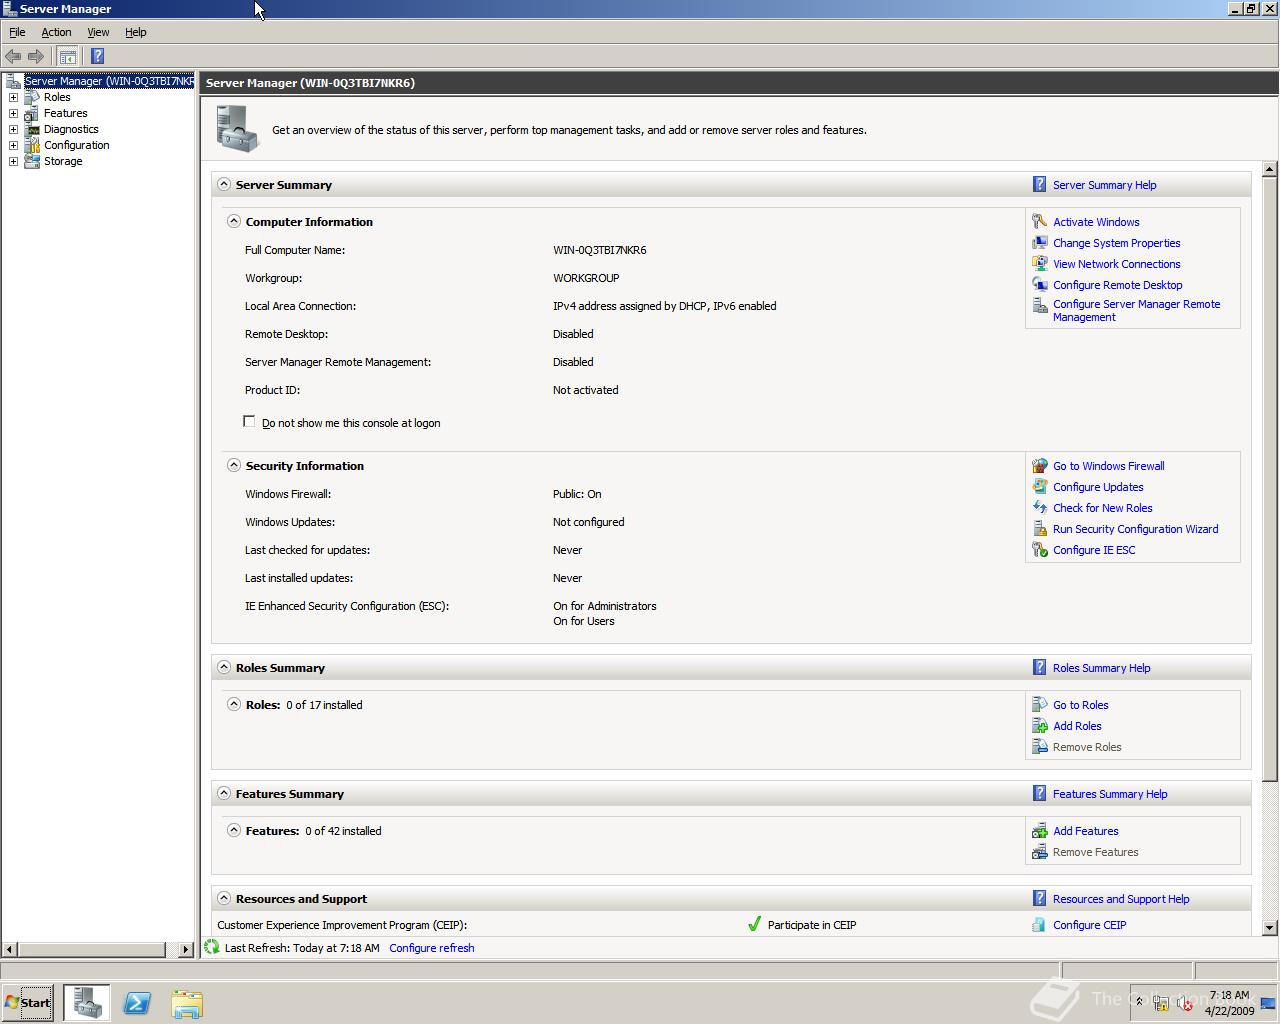The width and height of the screenshot is (1280, 1024).
Task: Click the Change System Properties icon
Action: (x=1040, y=242)
